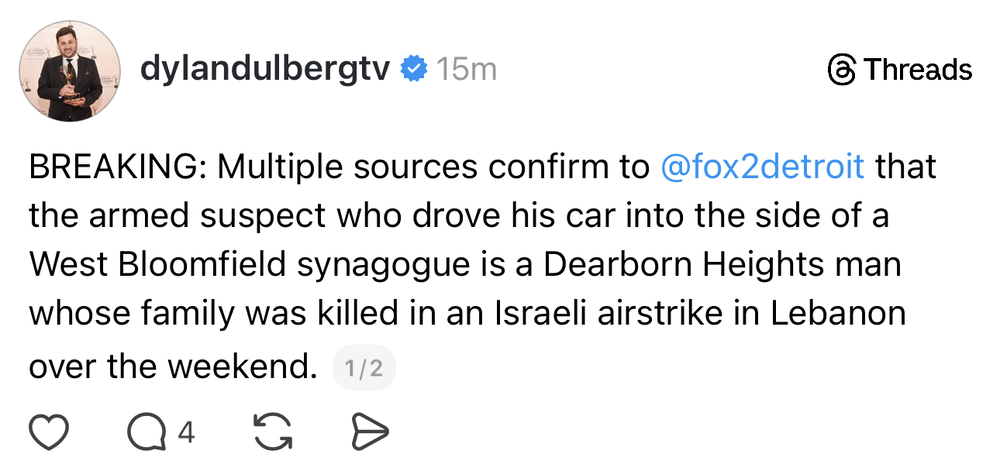Expand the 1/2 thread indicator

364,369
